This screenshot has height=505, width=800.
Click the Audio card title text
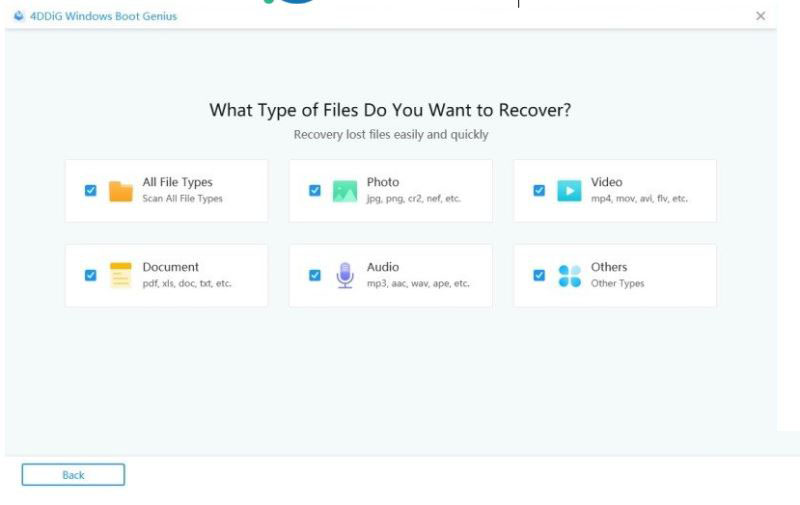pyautogui.click(x=383, y=267)
